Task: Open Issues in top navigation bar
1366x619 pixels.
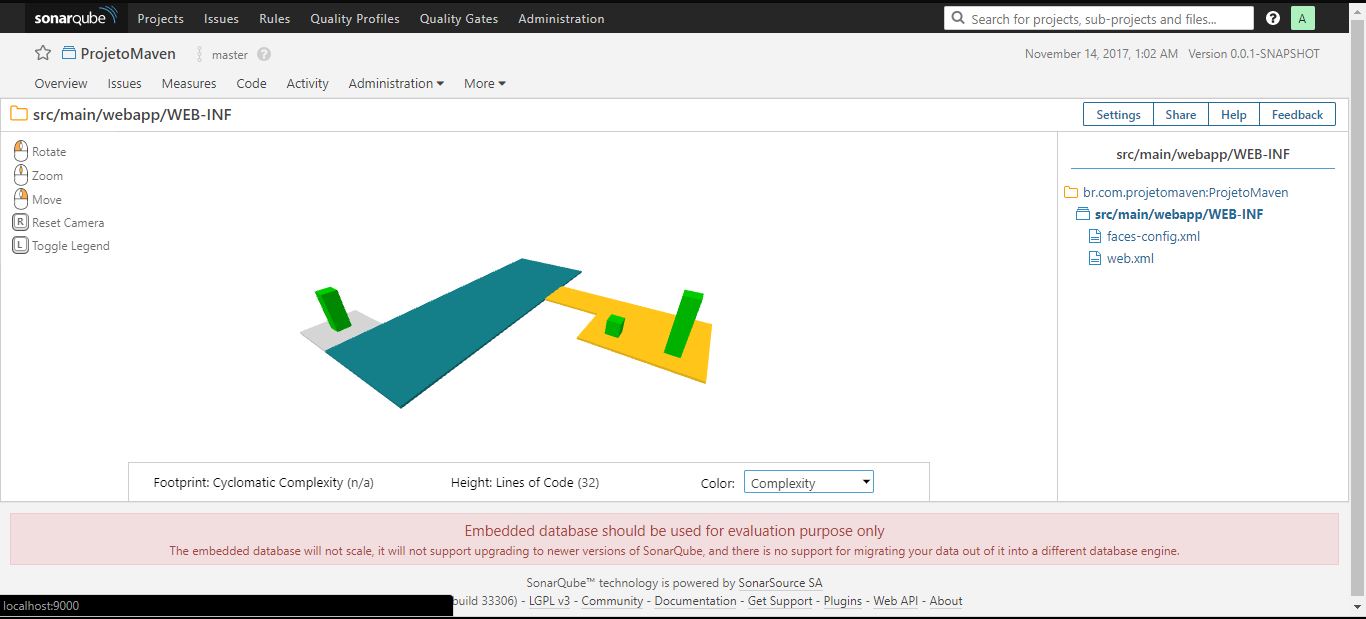Action: point(221,18)
